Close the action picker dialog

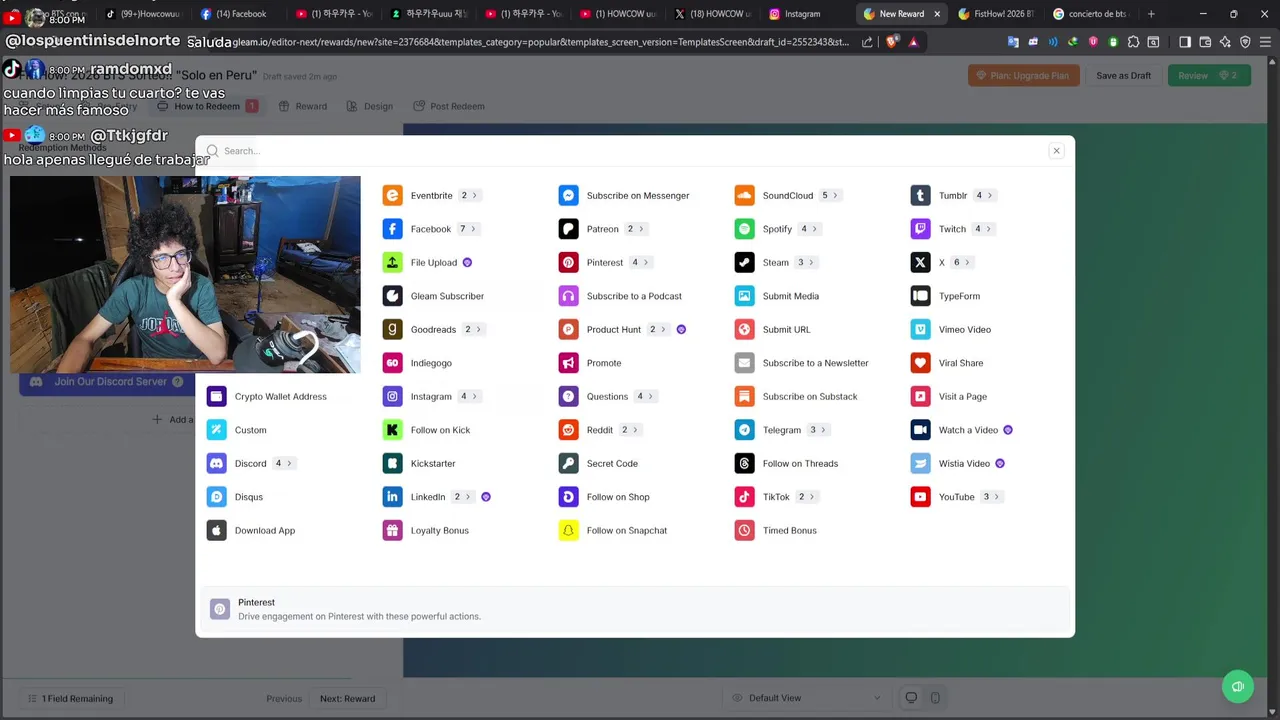[x=1056, y=151]
